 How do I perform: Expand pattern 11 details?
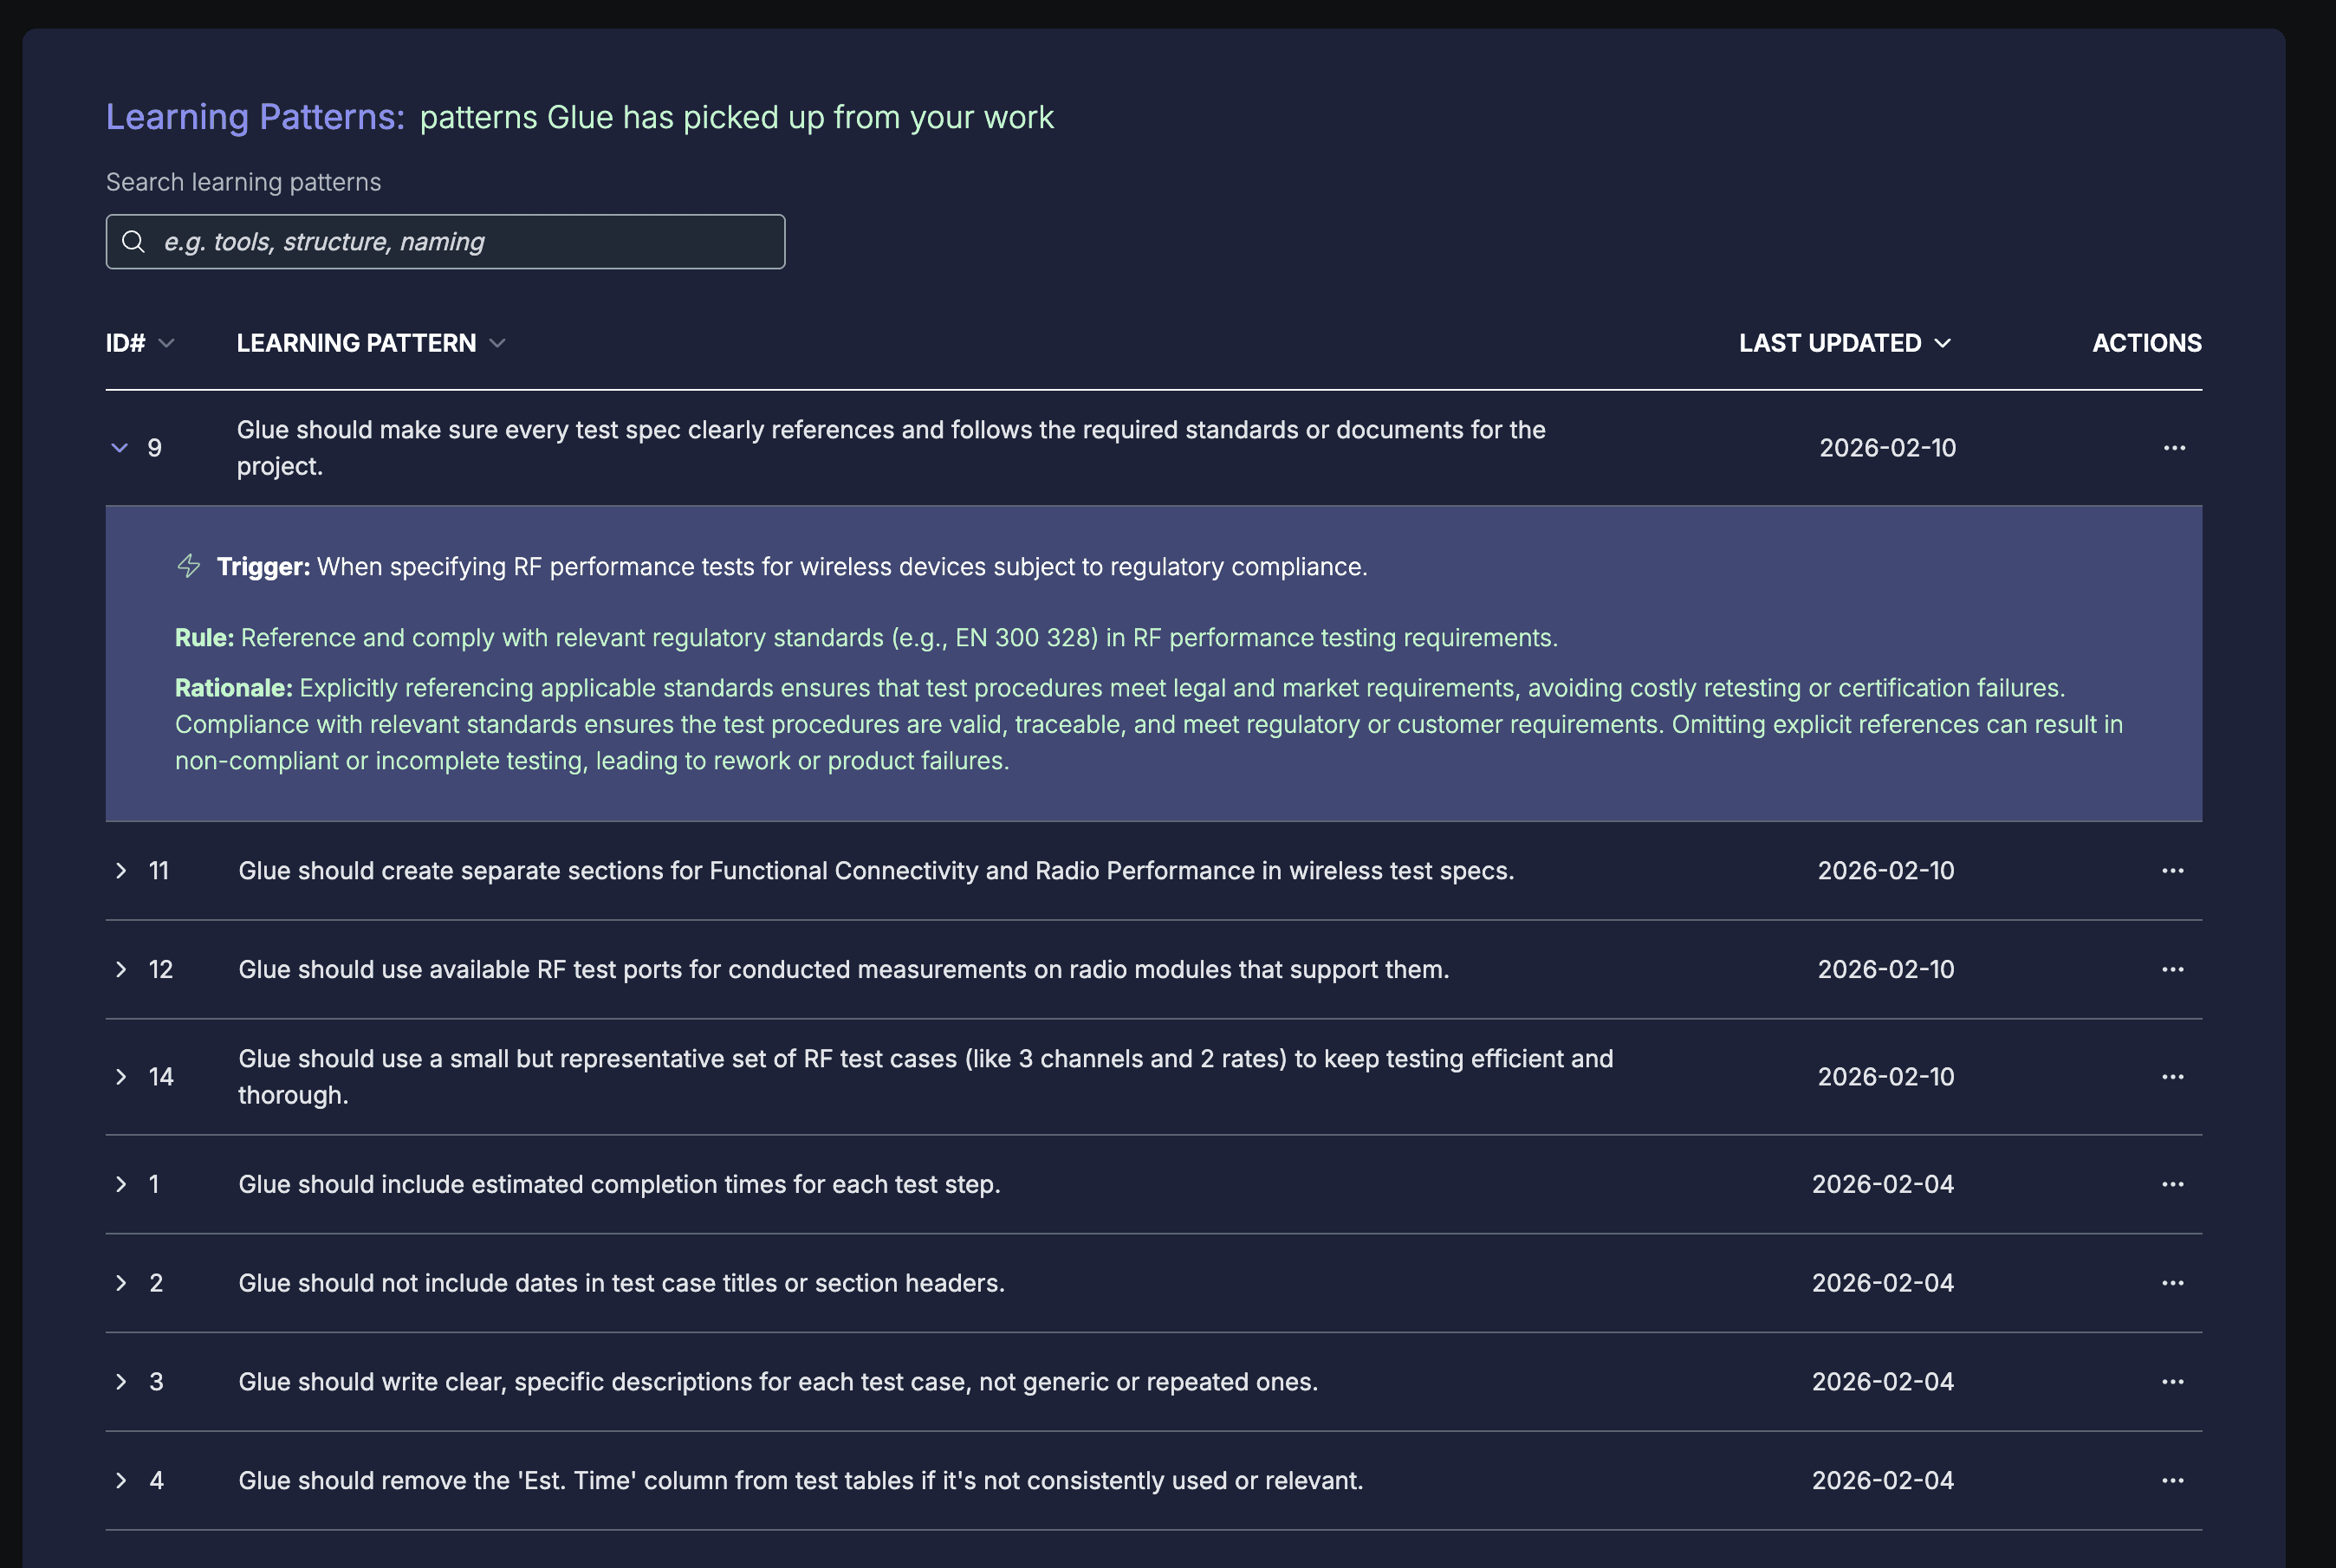click(121, 871)
